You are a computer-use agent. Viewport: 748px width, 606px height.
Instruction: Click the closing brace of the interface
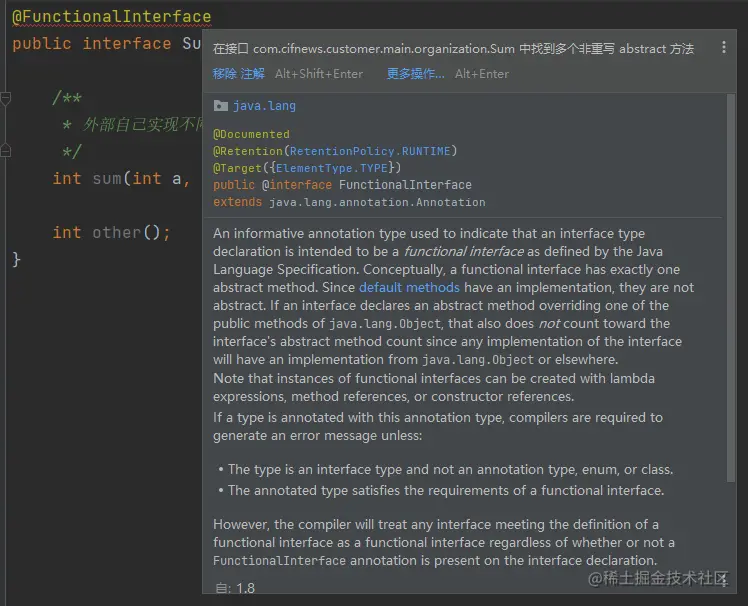pos(16,259)
